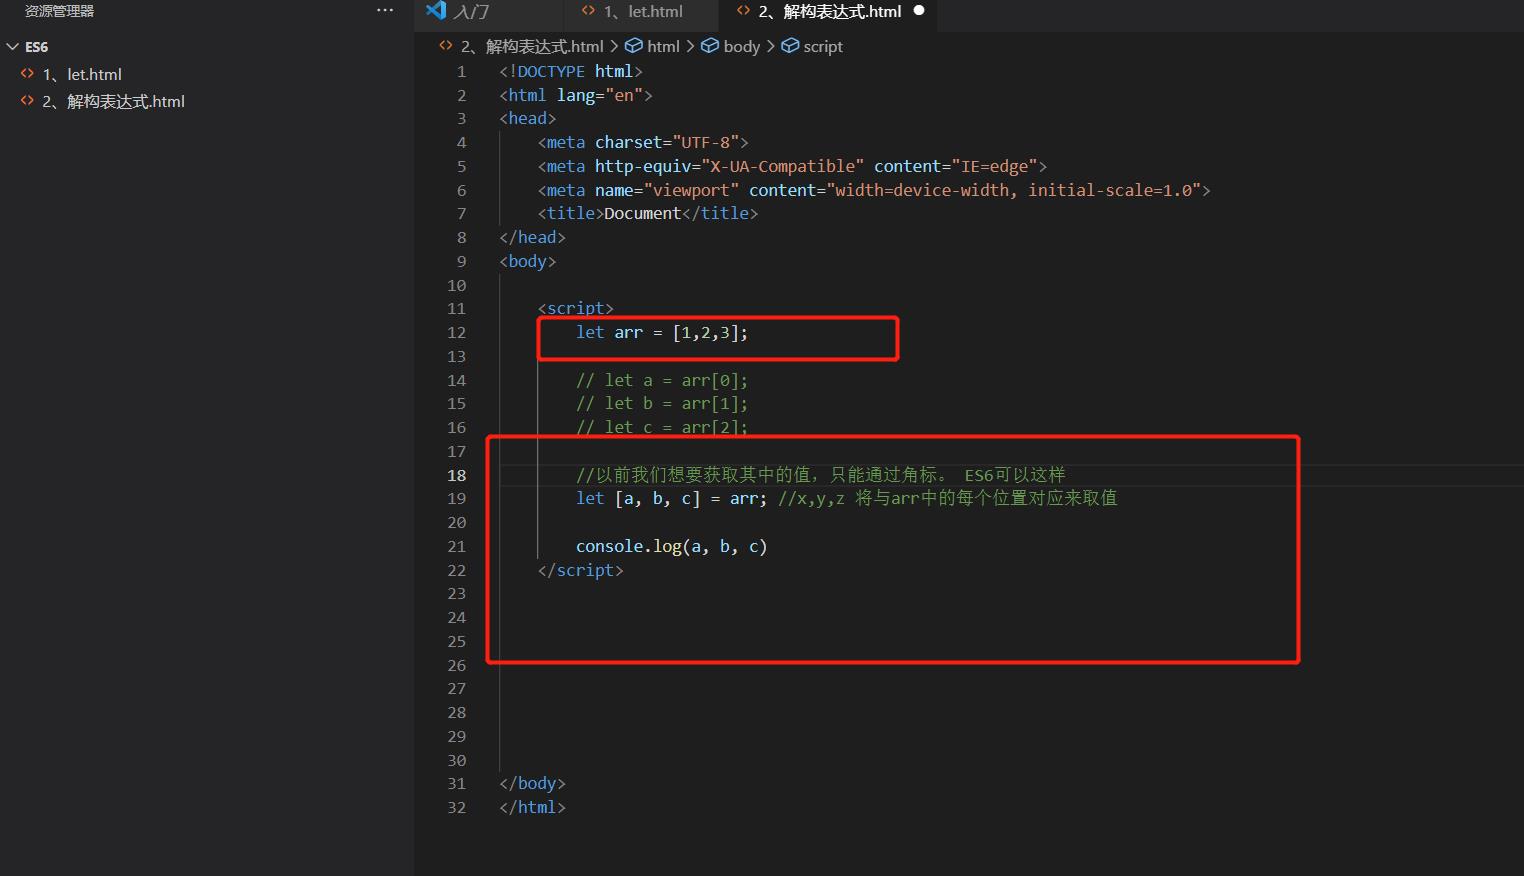Click the 'let [a, b, c] = arr;' code
The image size is (1524, 876).
click(672, 498)
